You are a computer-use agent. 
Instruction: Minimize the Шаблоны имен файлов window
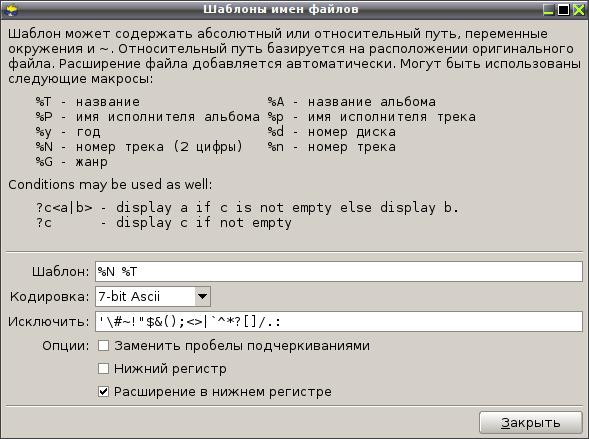click(x=548, y=10)
